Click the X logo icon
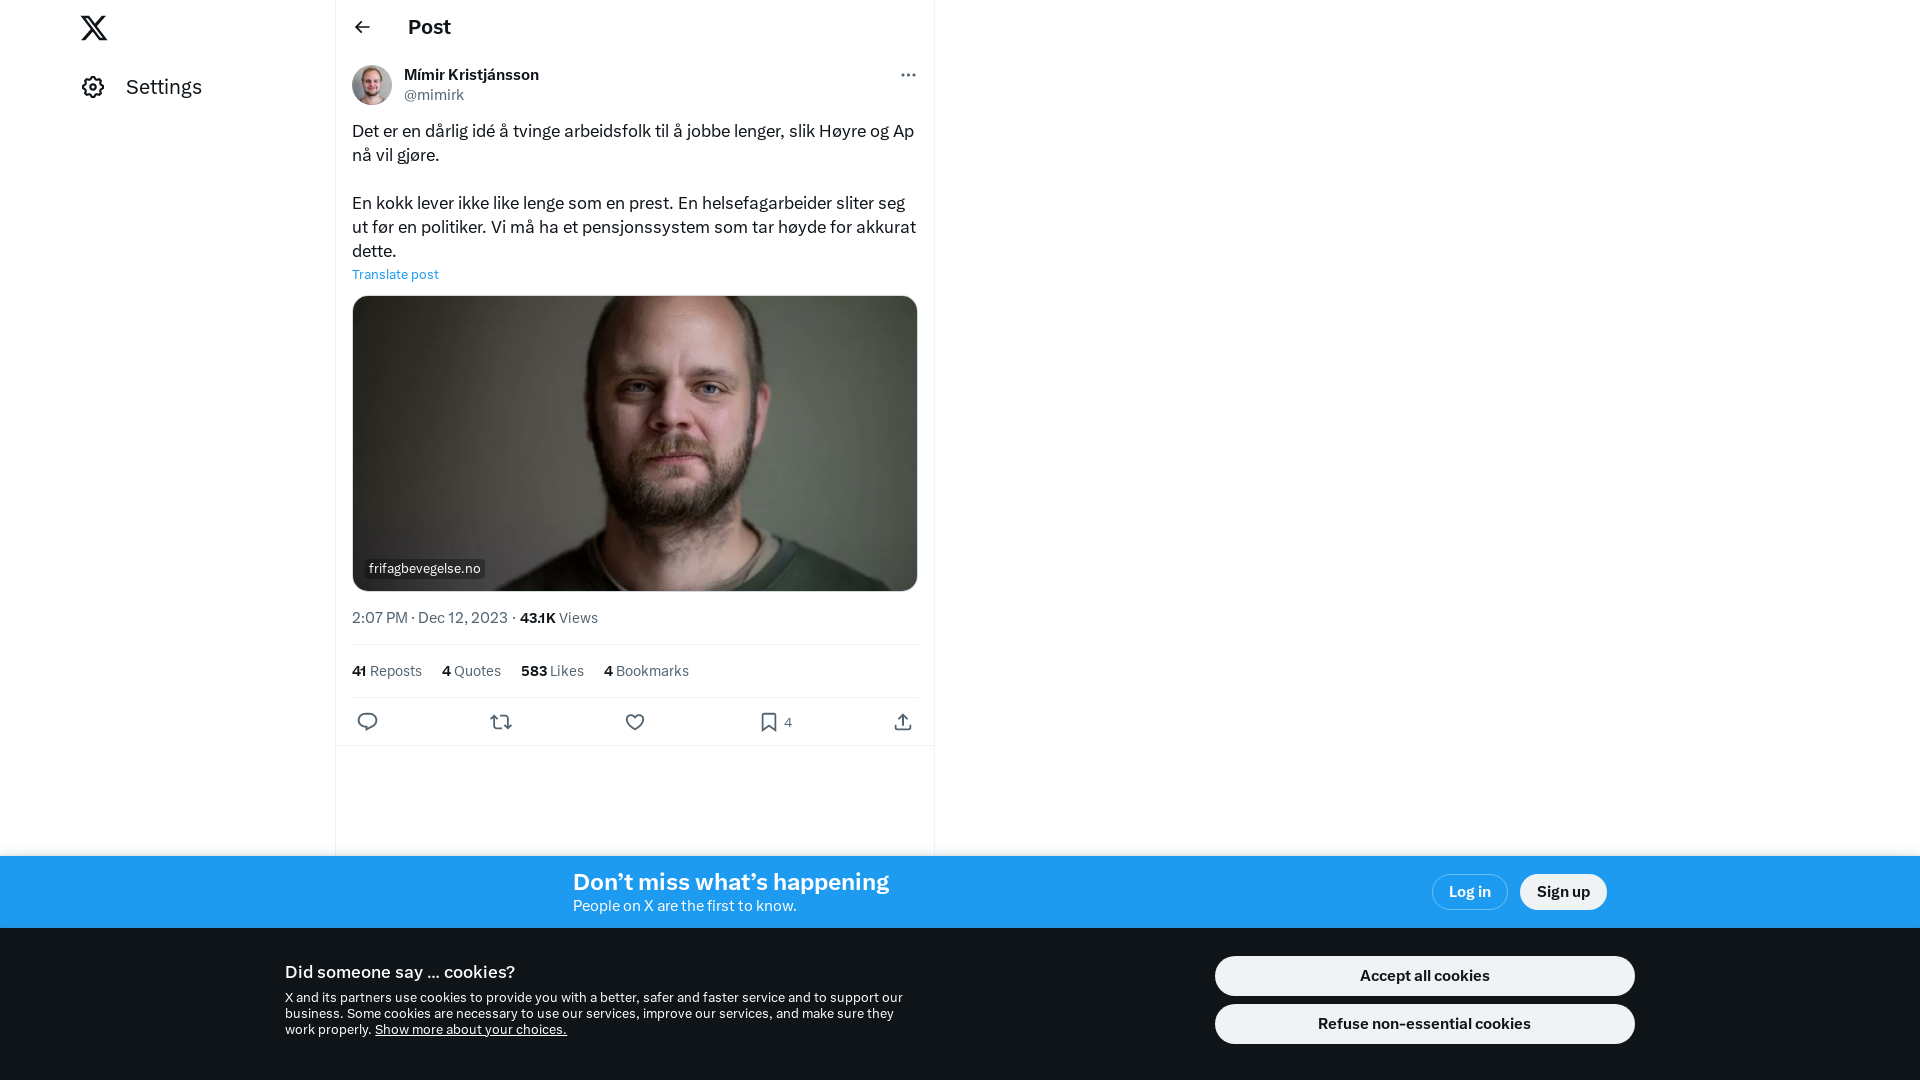Image resolution: width=1920 pixels, height=1080 pixels. (x=94, y=28)
